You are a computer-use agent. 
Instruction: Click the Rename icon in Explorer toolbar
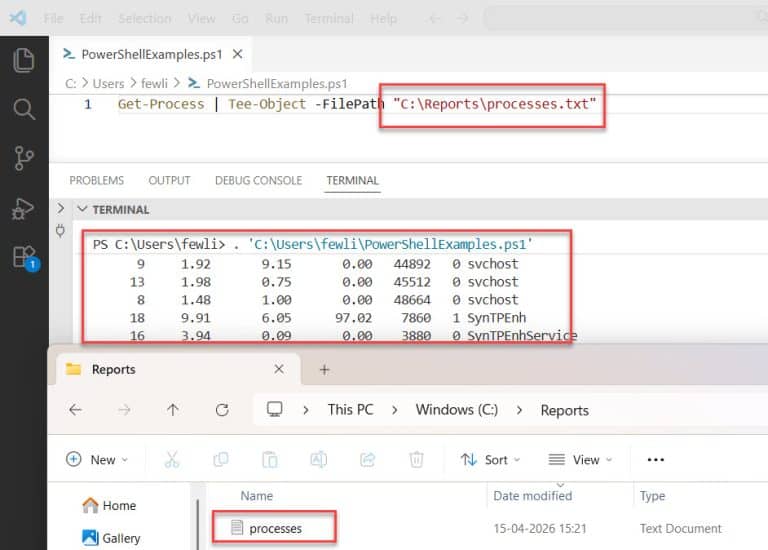pos(318,459)
